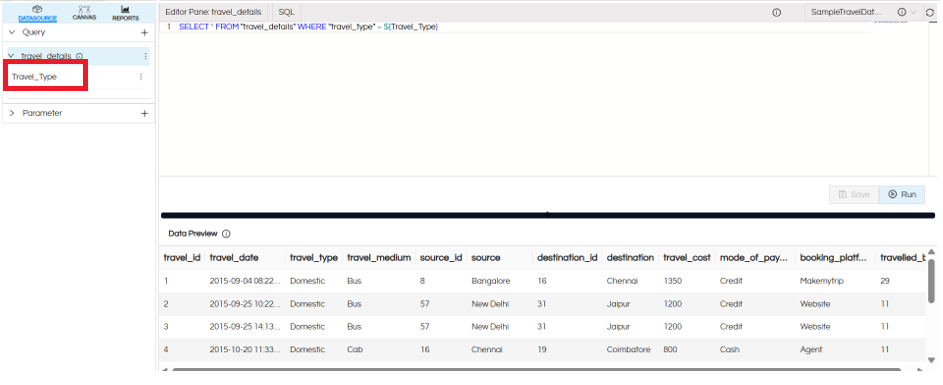This screenshot has width=943, height=385.
Task: Refresh the datasource with refresh icon
Action: (930, 12)
